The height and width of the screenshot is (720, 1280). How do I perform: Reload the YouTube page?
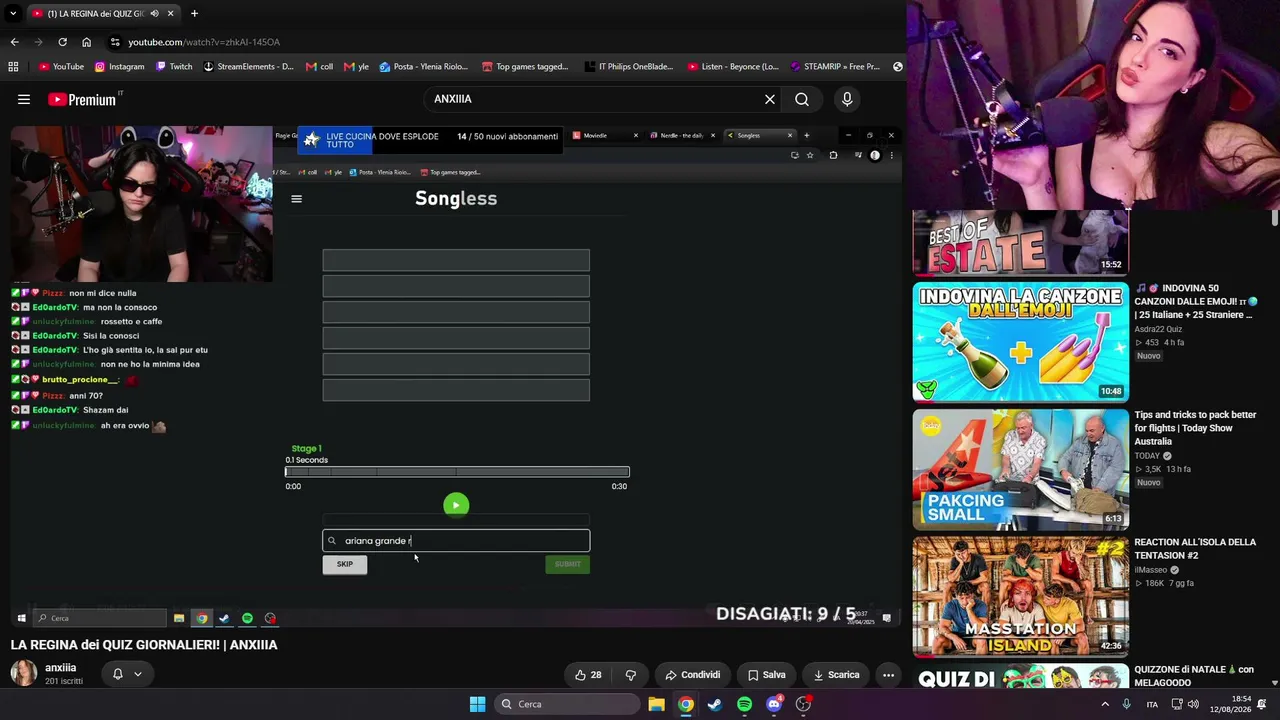coord(62,42)
